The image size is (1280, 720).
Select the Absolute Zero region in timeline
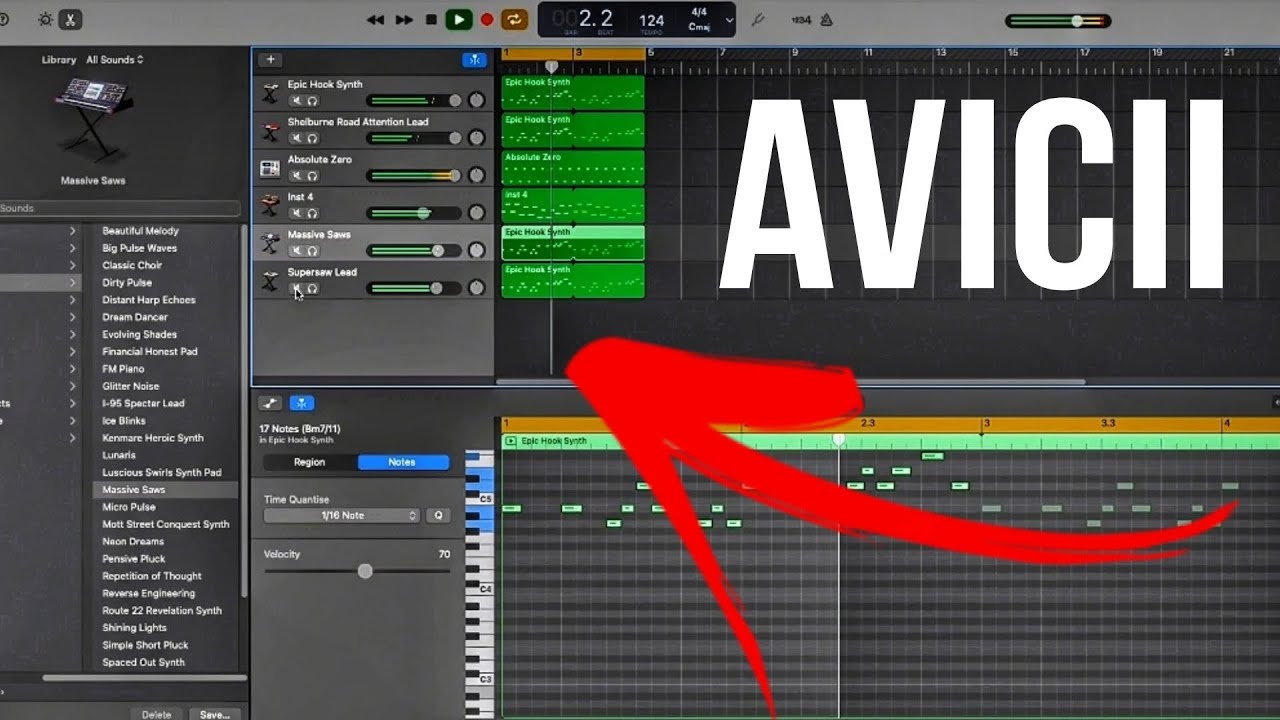(x=573, y=168)
